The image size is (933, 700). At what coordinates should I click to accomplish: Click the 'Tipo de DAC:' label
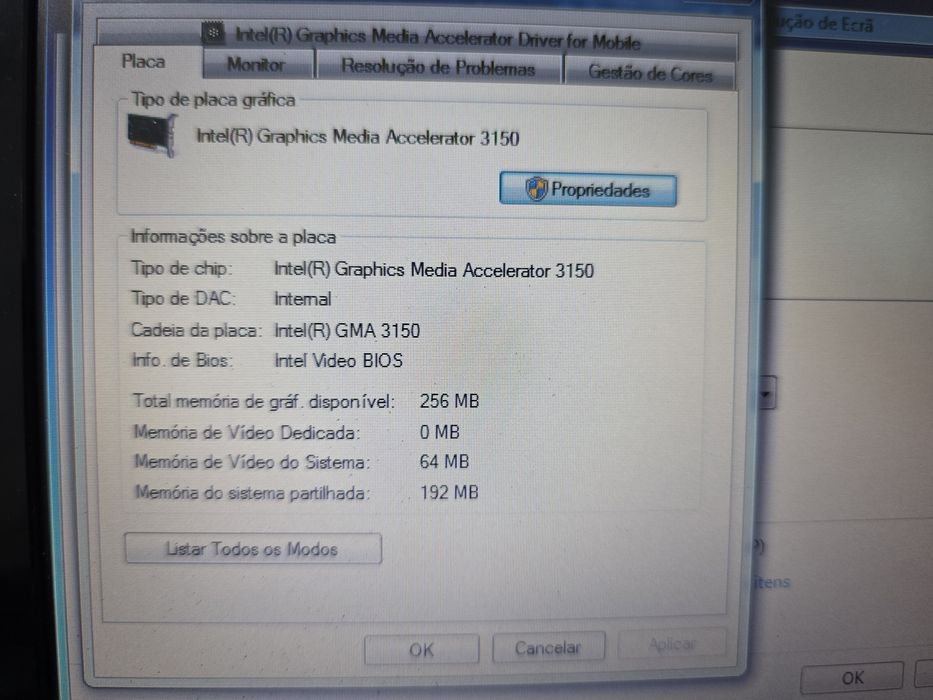click(183, 298)
